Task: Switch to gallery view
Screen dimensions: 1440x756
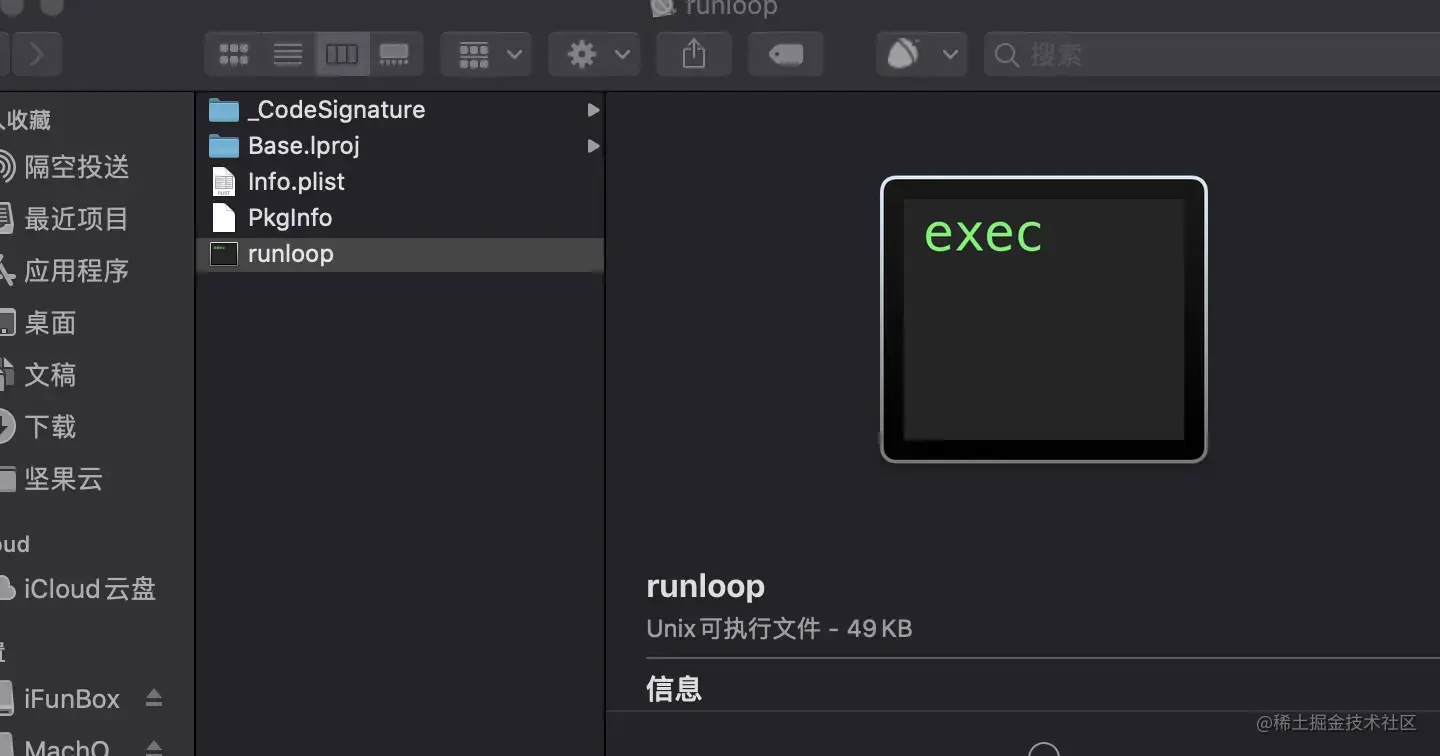Action: click(x=395, y=54)
